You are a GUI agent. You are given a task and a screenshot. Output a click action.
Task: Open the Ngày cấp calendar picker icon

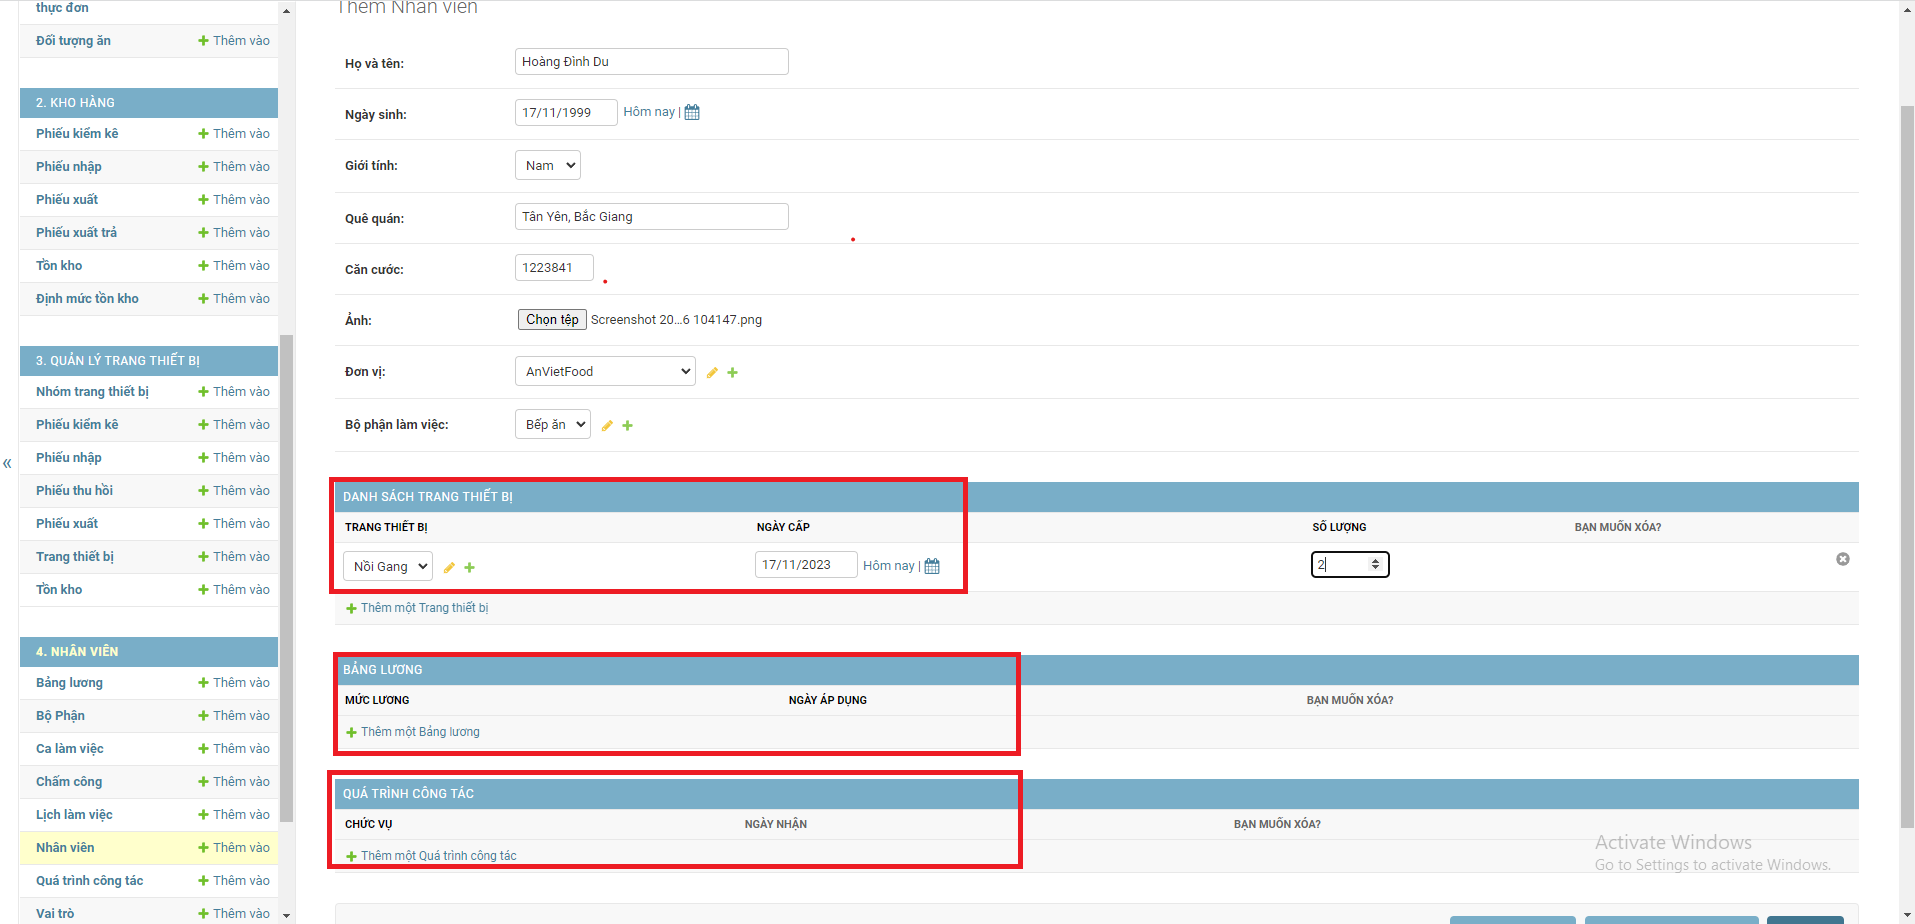pos(932,566)
